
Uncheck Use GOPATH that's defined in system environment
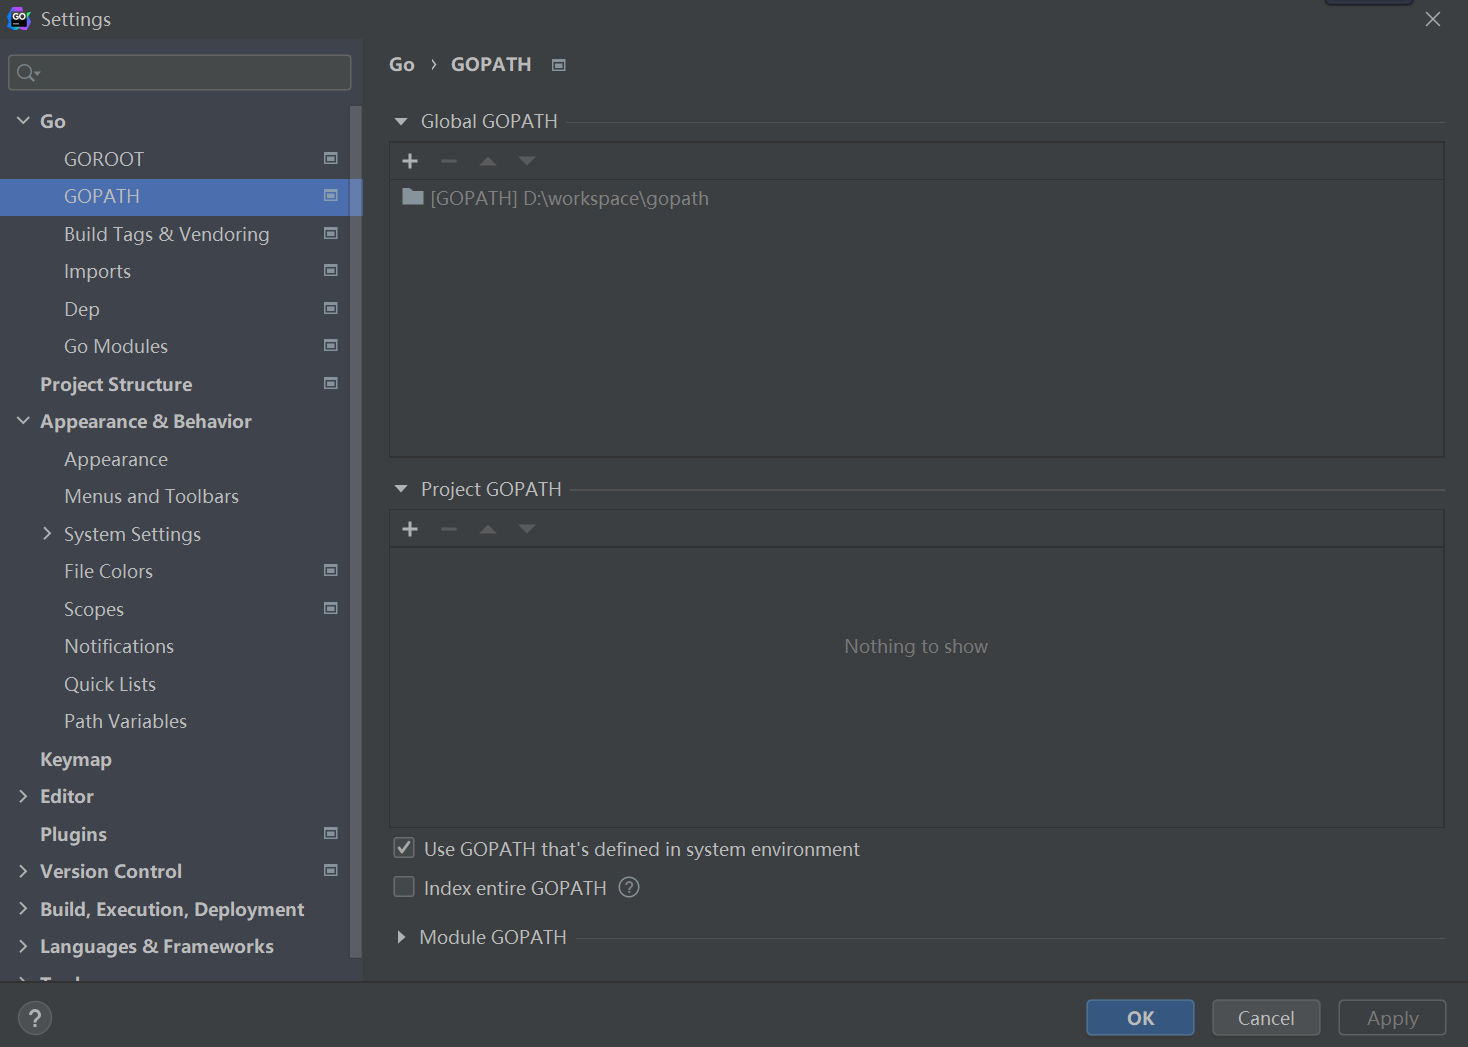click(404, 848)
